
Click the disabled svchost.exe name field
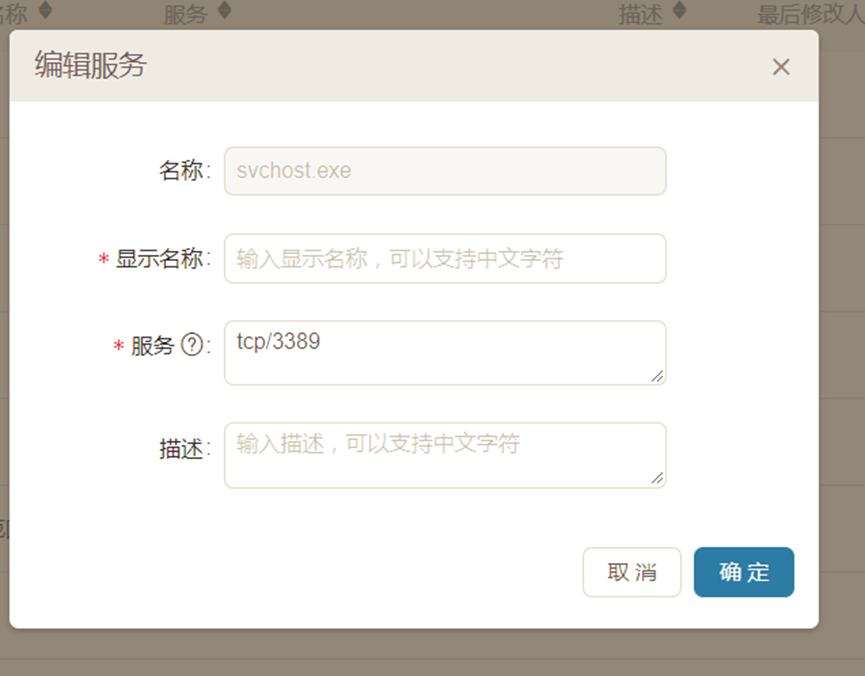(445, 171)
